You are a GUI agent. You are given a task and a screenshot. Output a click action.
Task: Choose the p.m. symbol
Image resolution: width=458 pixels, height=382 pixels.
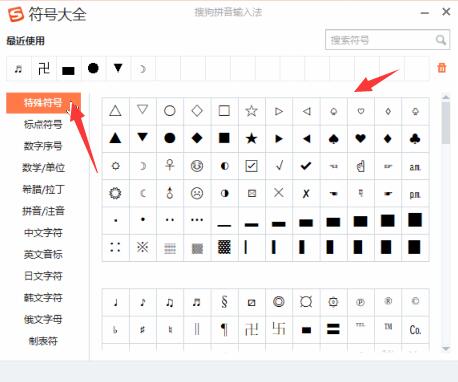(415, 194)
